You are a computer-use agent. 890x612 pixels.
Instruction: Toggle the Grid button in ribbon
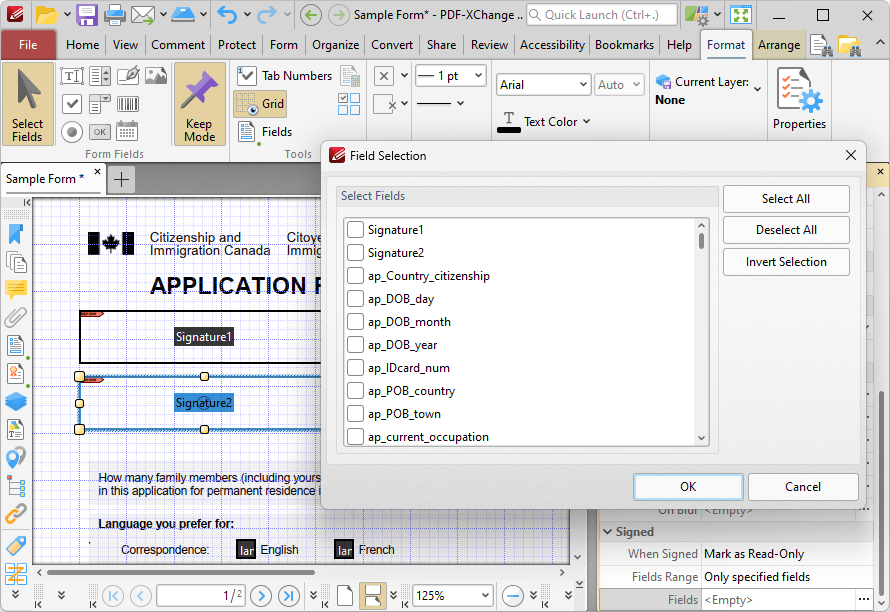point(260,104)
